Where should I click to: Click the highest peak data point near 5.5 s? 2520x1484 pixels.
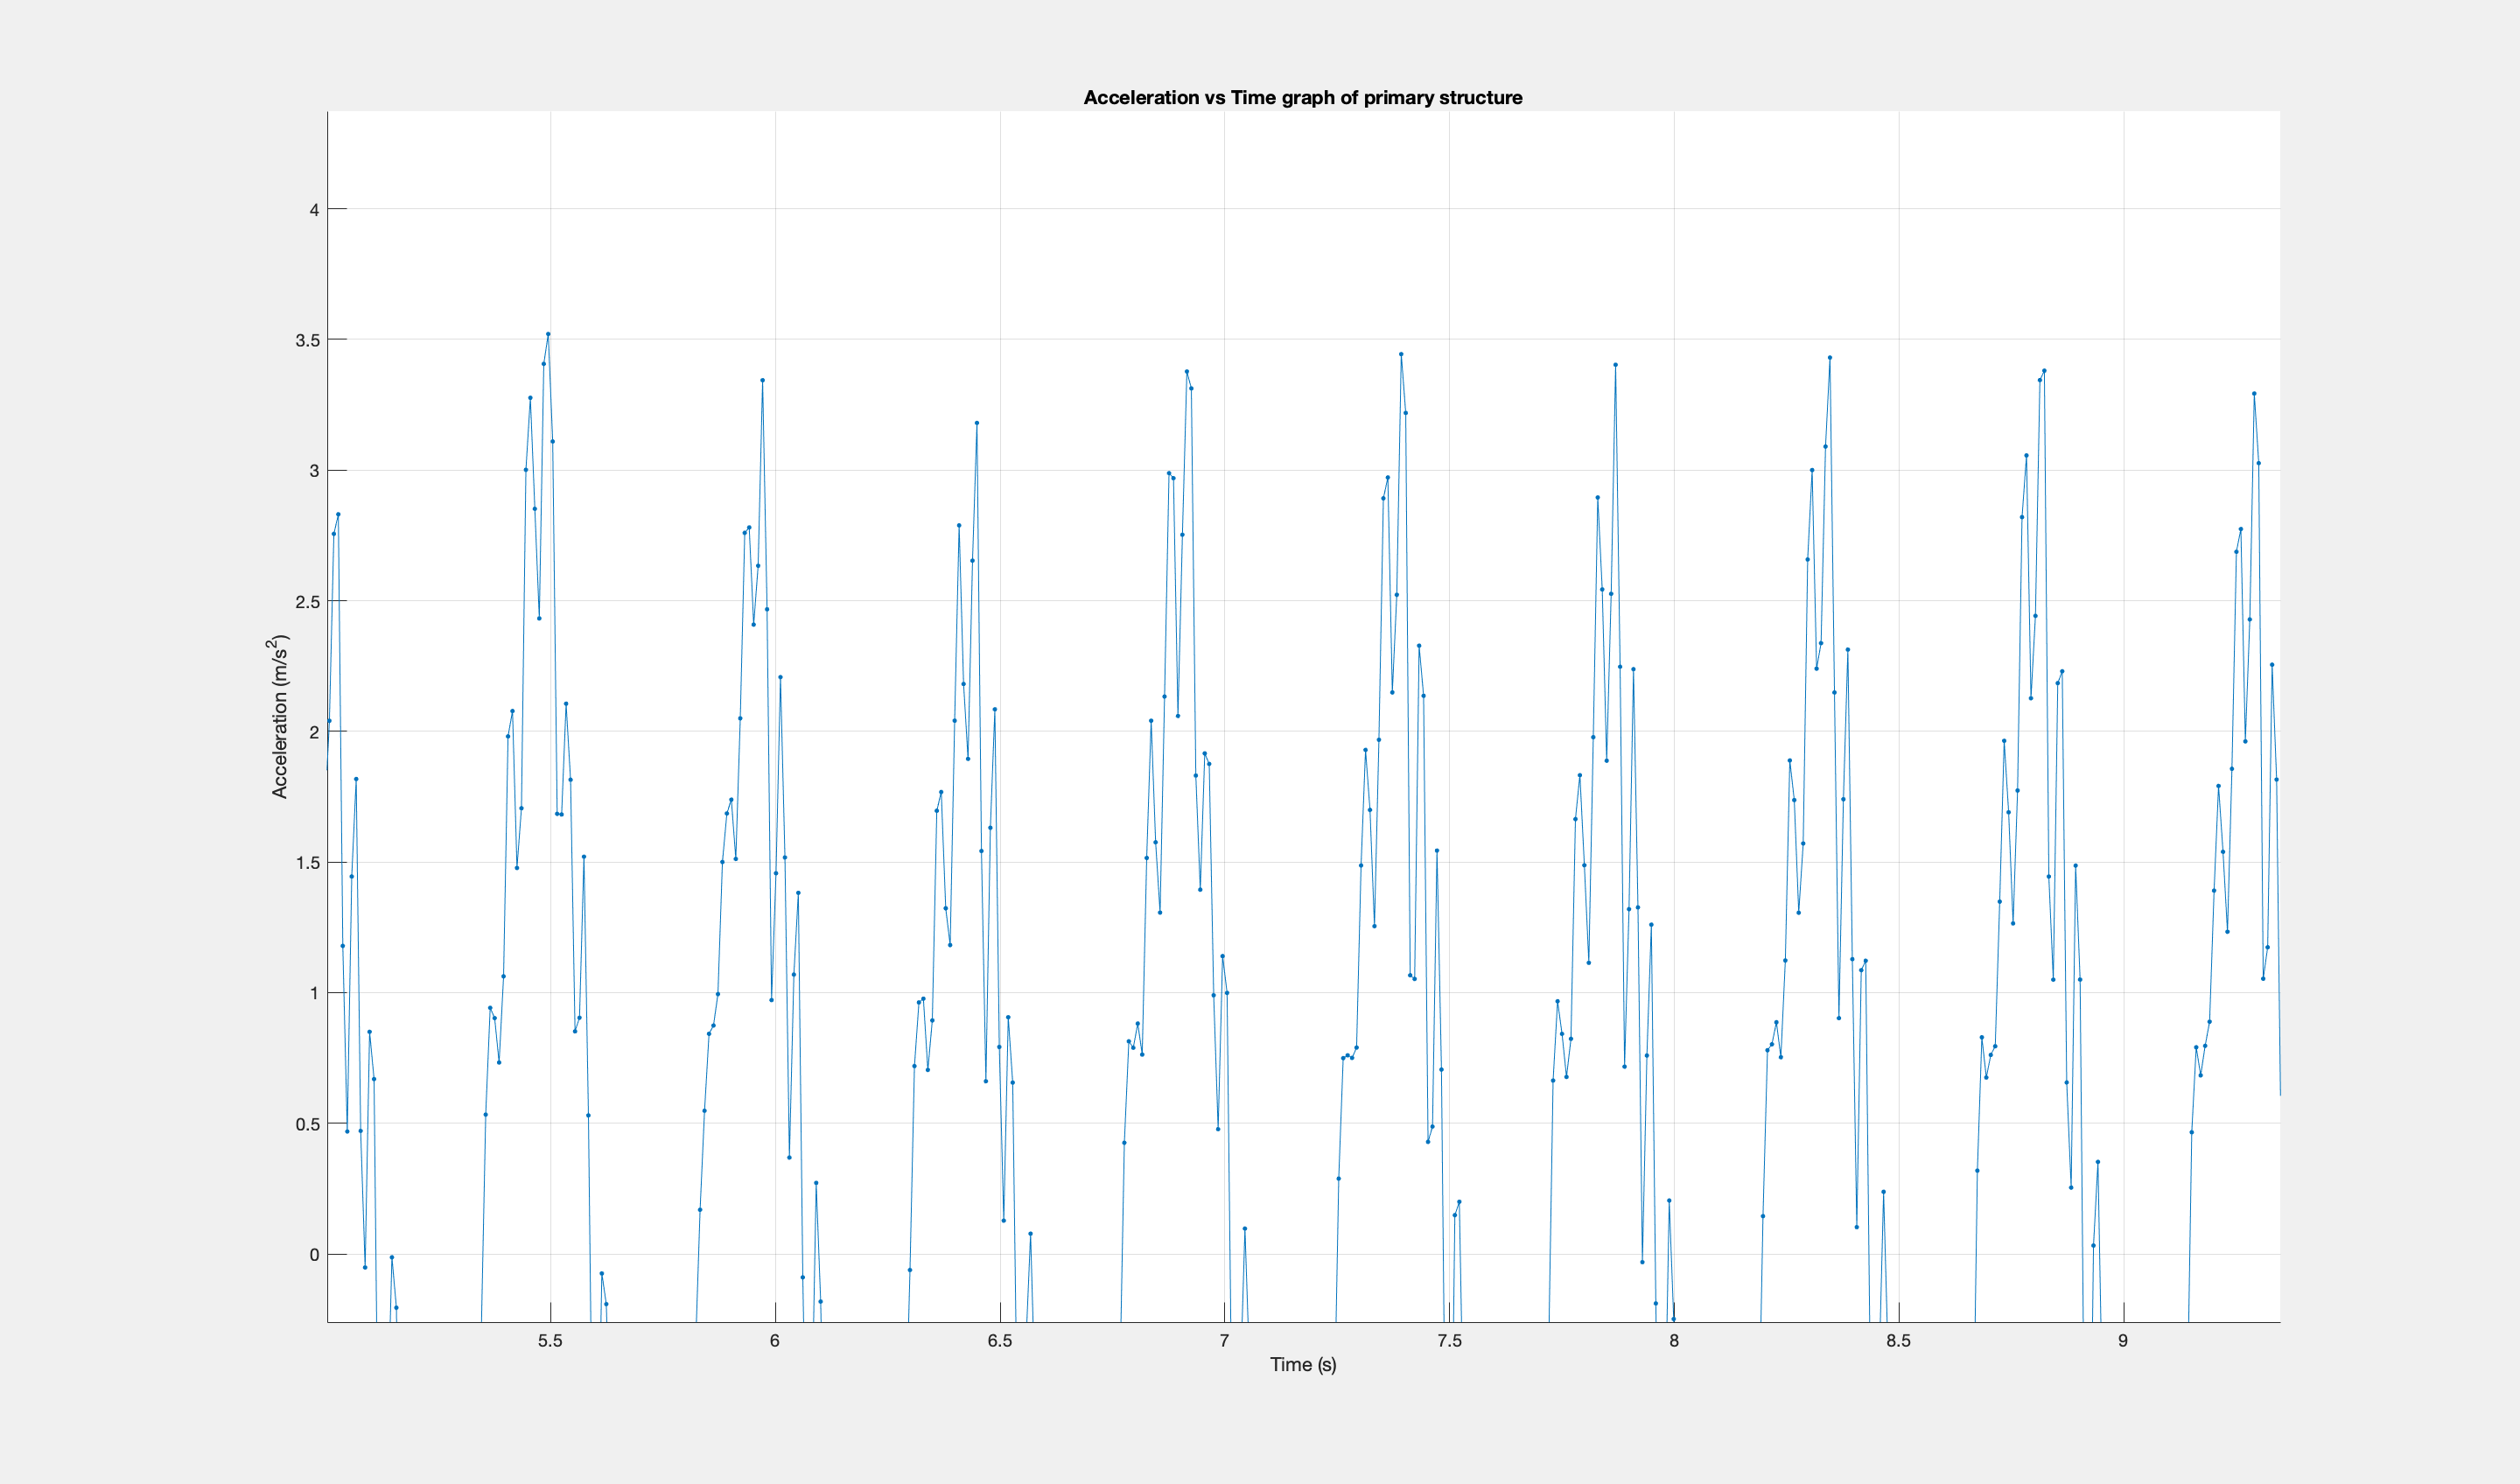(548, 334)
